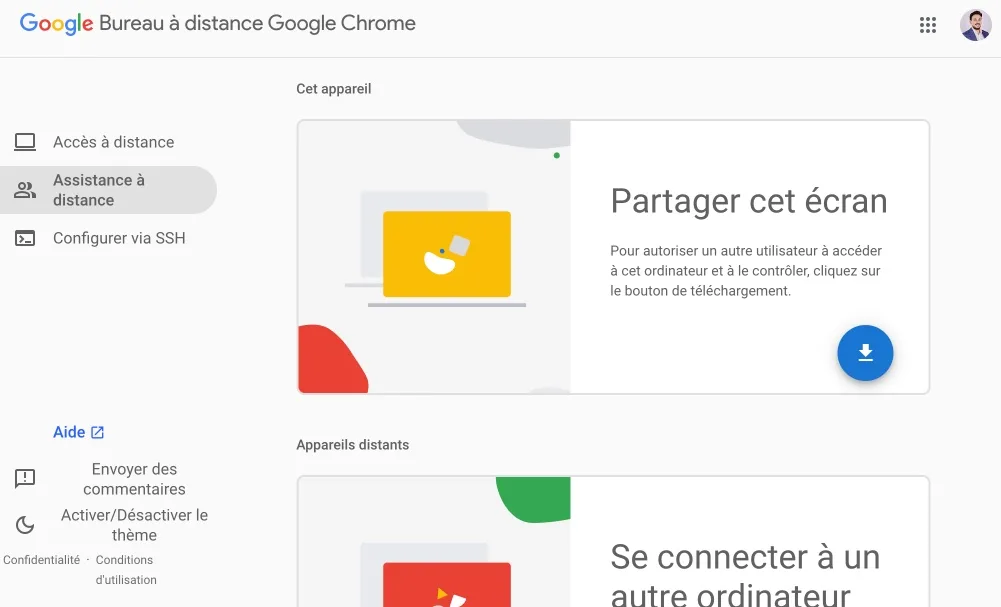1001x607 pixels.
Task: Click the blue download button
Action: point(865,353)
